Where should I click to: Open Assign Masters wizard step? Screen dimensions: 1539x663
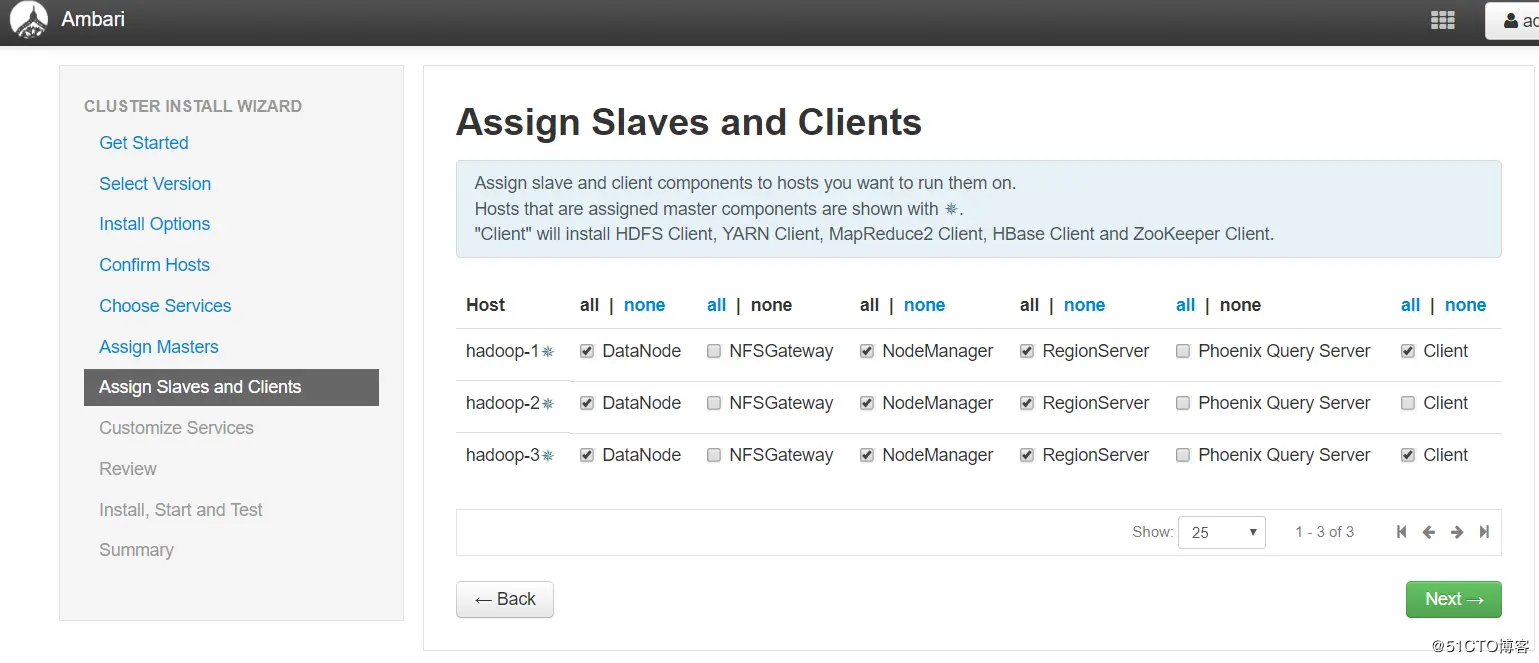159,347
